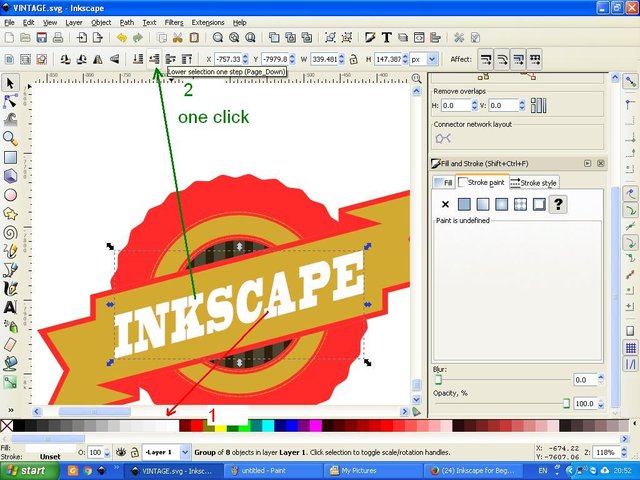Open the Object menu
640x480 pixels.
[101, 22]
